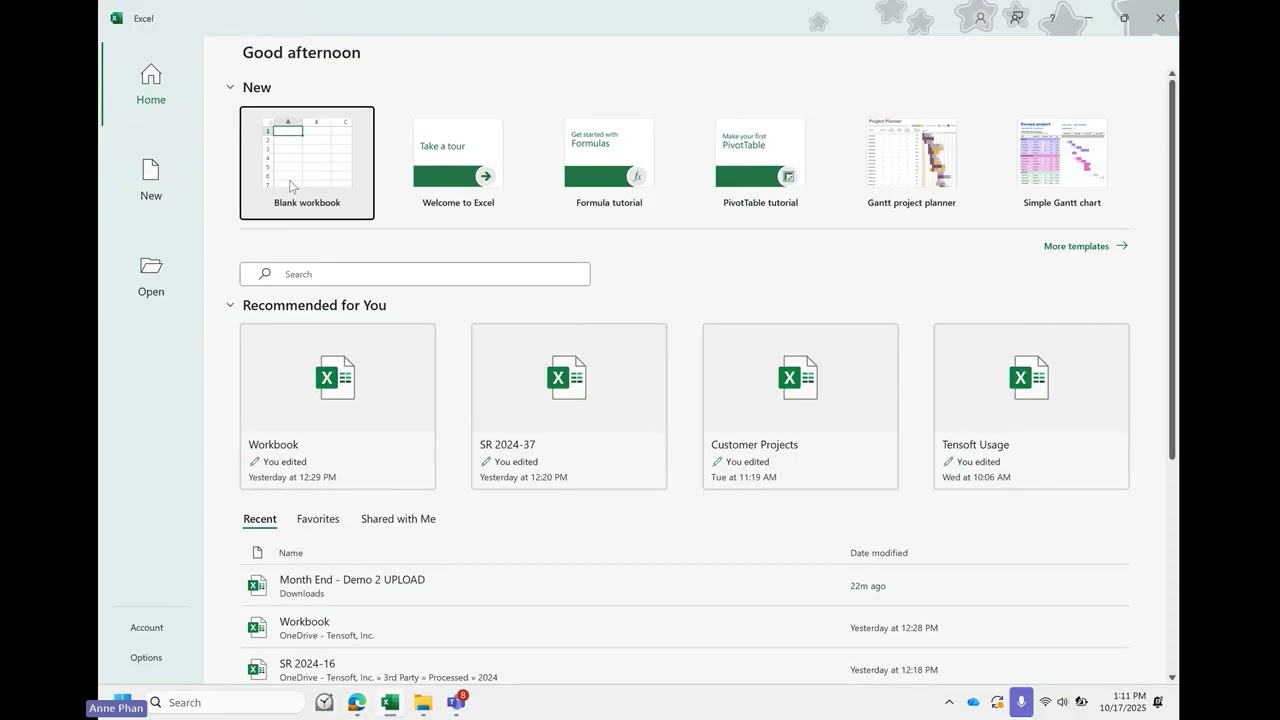Open the Home section in the sidebar
This screenshot has height=720, width=1280.
(x=151, y=85)
